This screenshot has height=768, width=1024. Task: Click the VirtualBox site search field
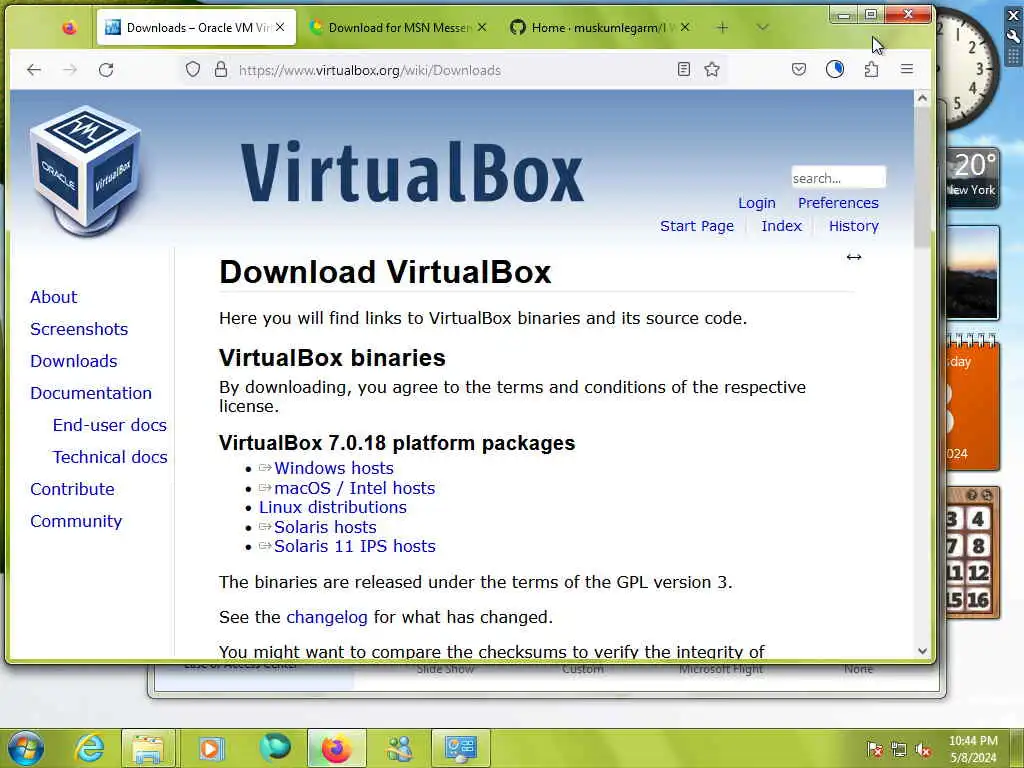pyautogui.click(x=839, y=178)
